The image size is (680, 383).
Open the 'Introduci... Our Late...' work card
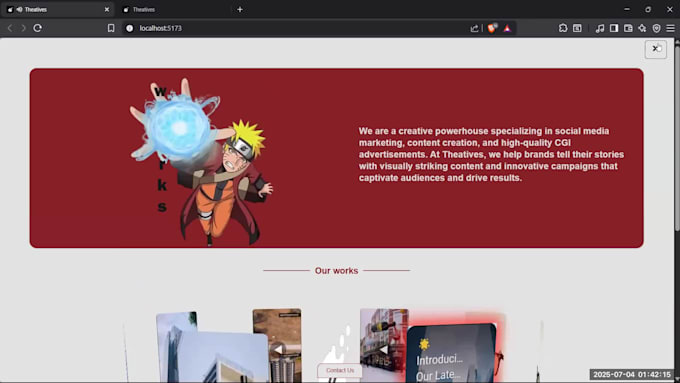pos(451,353)
